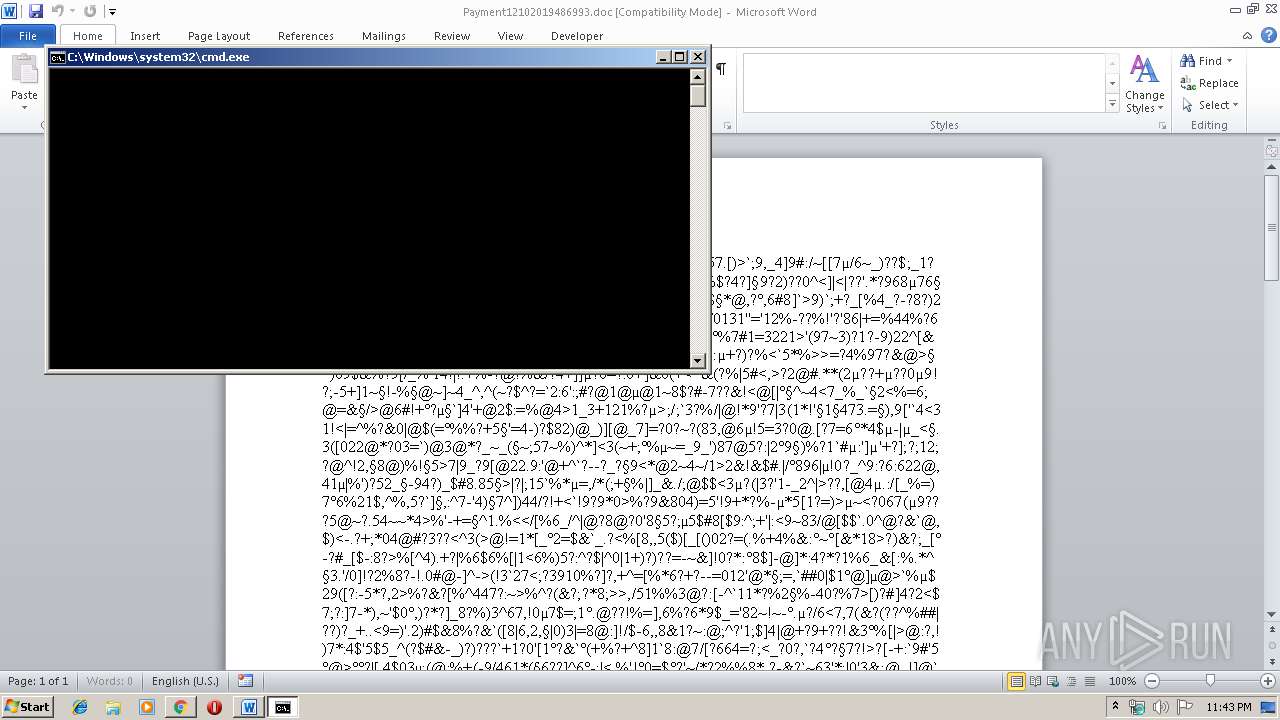Save the document with the floppy icon
Viewport: 1280px width, 720px height.
click(x=36, y=12)
